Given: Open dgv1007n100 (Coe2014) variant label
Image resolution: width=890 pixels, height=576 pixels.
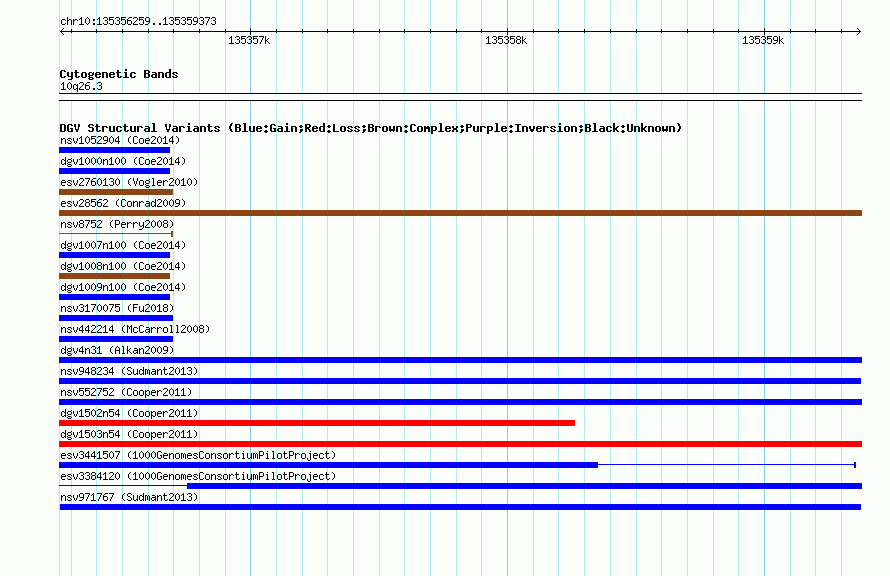Looking at the screenshot, I should click(123, 245).
